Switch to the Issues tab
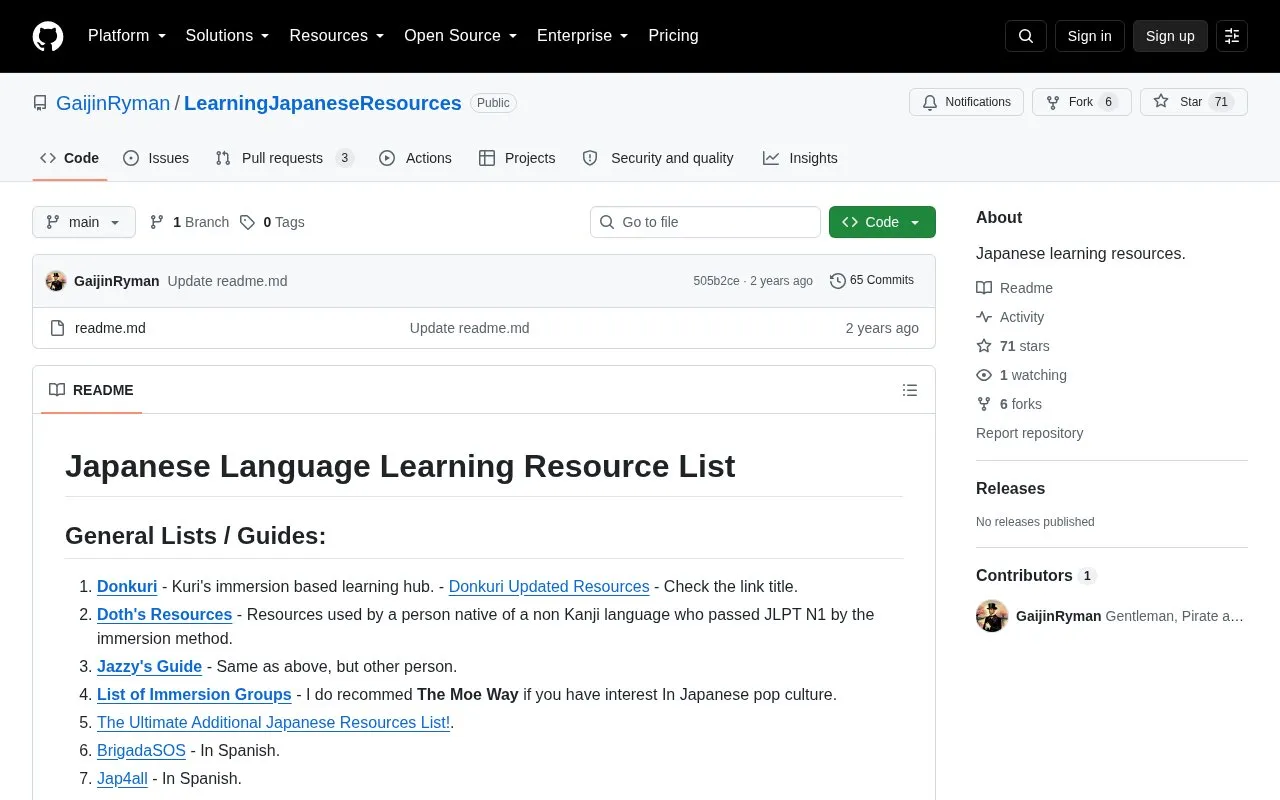The image size is (1280, 800). (x=156, y=158)
